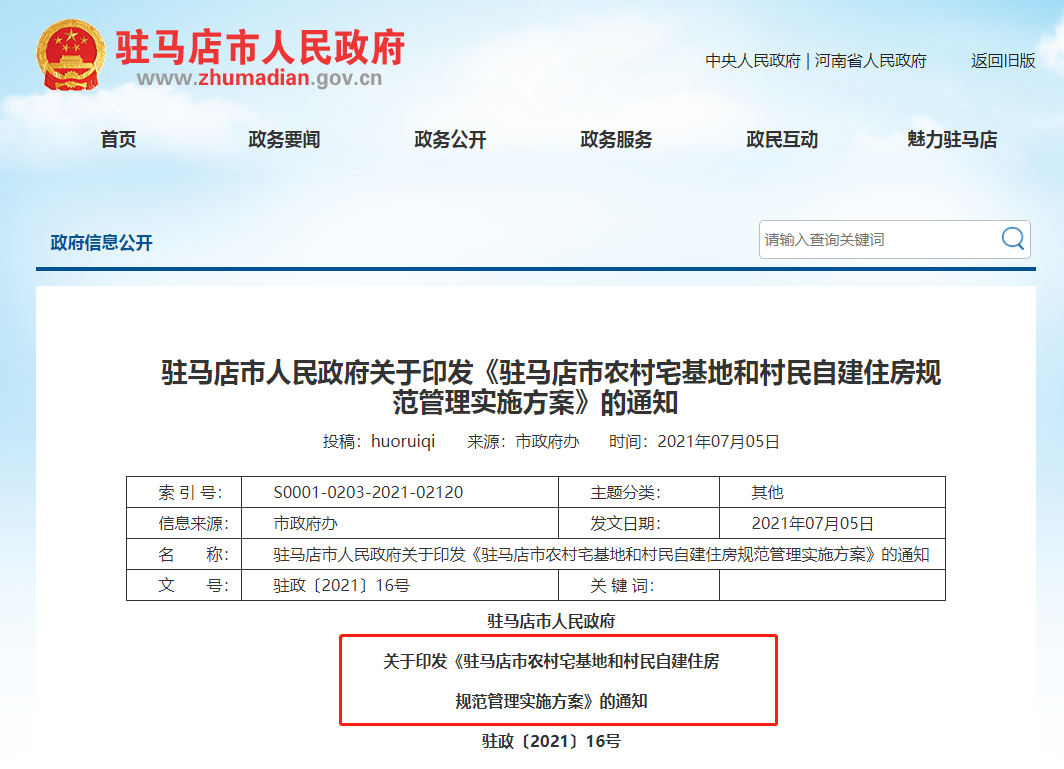
Task: Click the www.zhumadian.gov.cn URL text
Action: click(x=259, y=78)
